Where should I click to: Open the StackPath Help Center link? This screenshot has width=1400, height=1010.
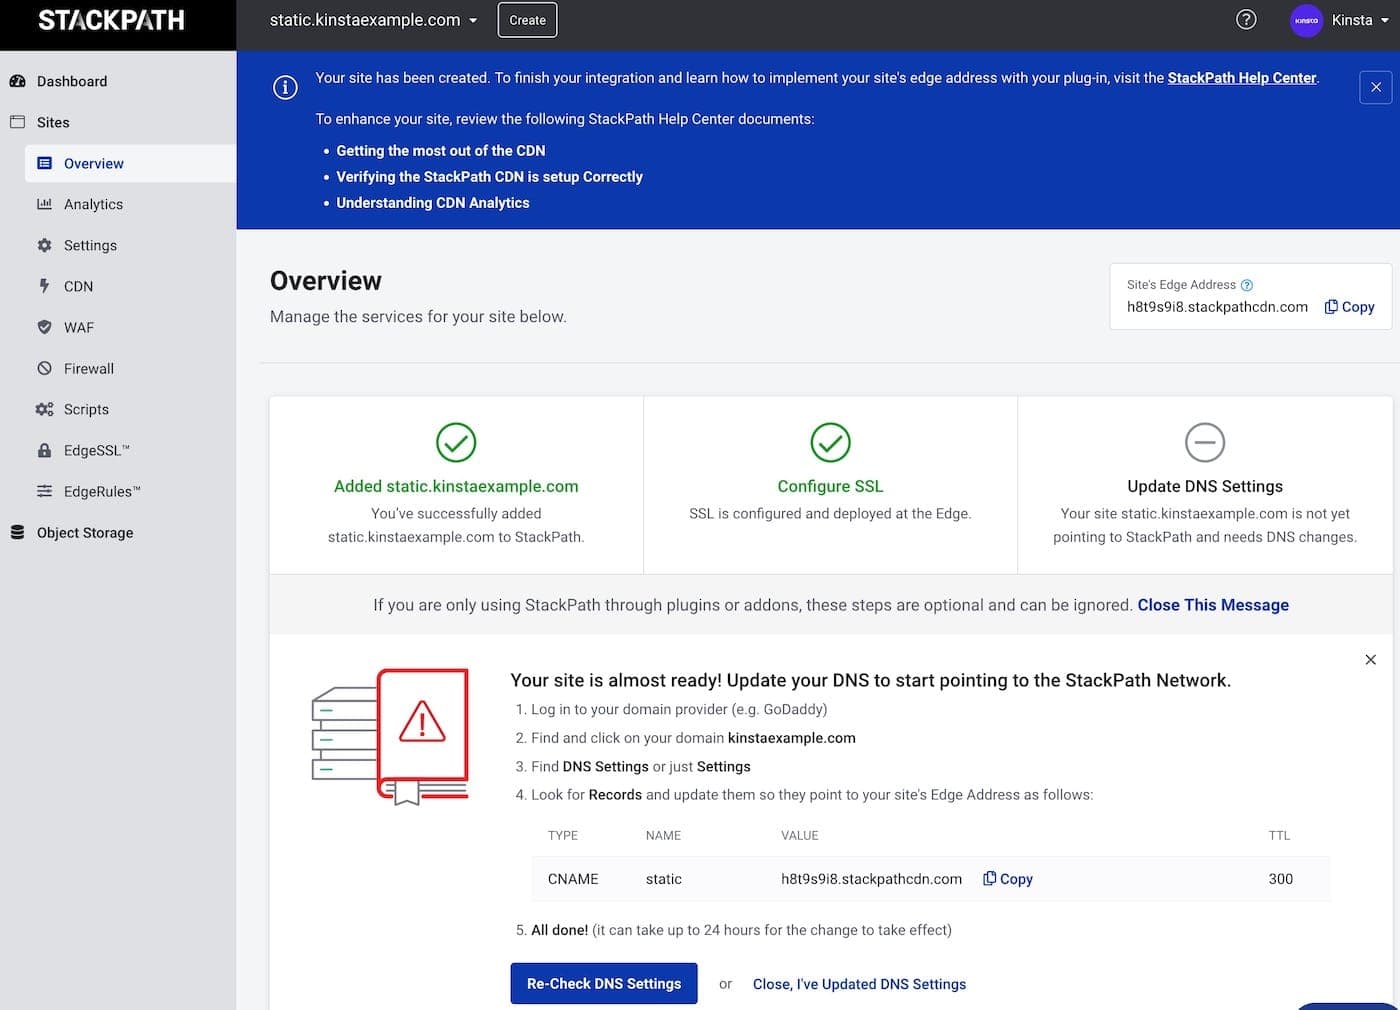(x=1242, y=77)
